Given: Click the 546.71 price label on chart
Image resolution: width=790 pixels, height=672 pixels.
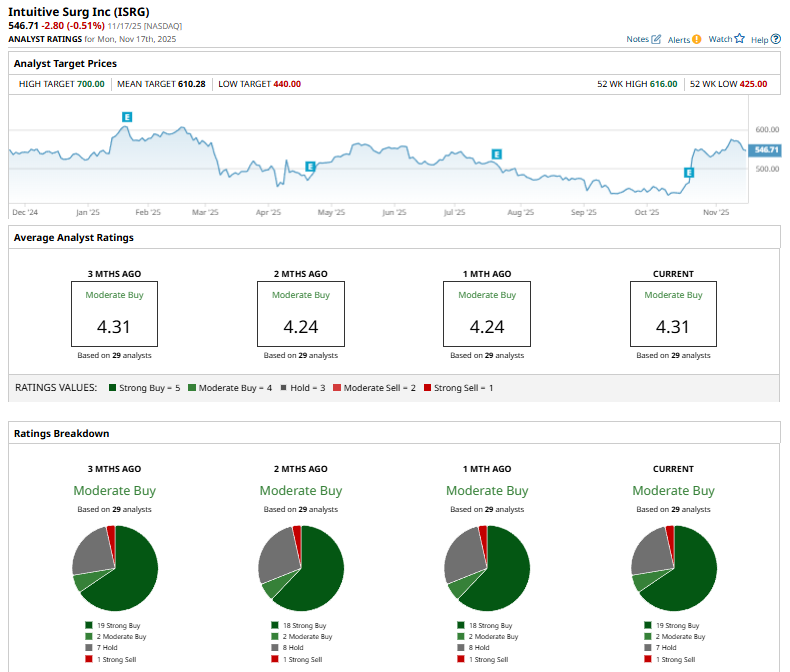Looking at the screenshot, I should click(765, 150).
